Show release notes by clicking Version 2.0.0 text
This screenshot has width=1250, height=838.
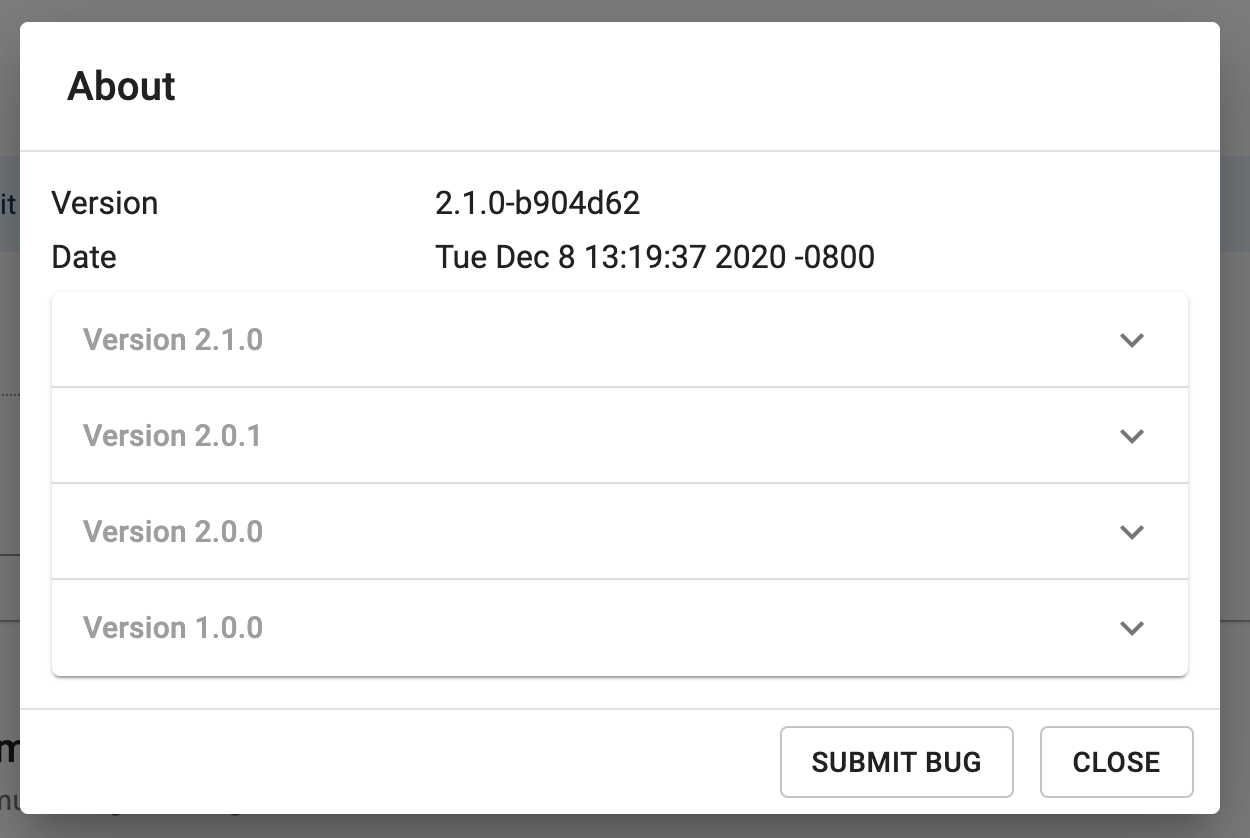pyautogui.click(x=173, y=532)
